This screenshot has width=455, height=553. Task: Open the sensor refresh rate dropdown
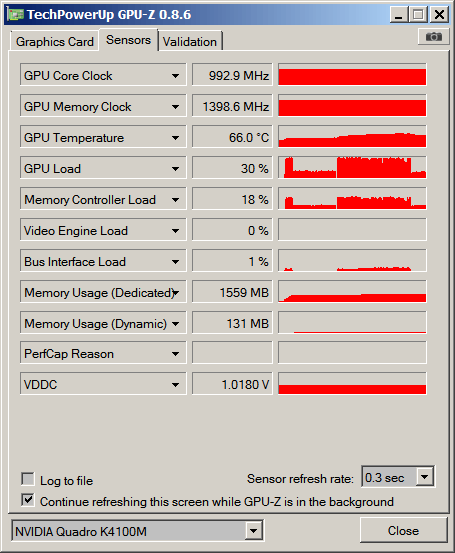(x=425, y=477)
